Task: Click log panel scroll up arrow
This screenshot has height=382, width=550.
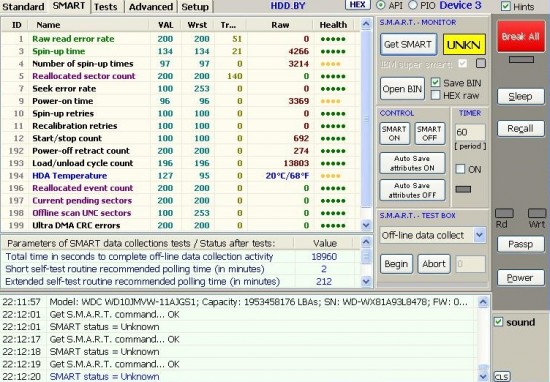Action: (483, 302)
